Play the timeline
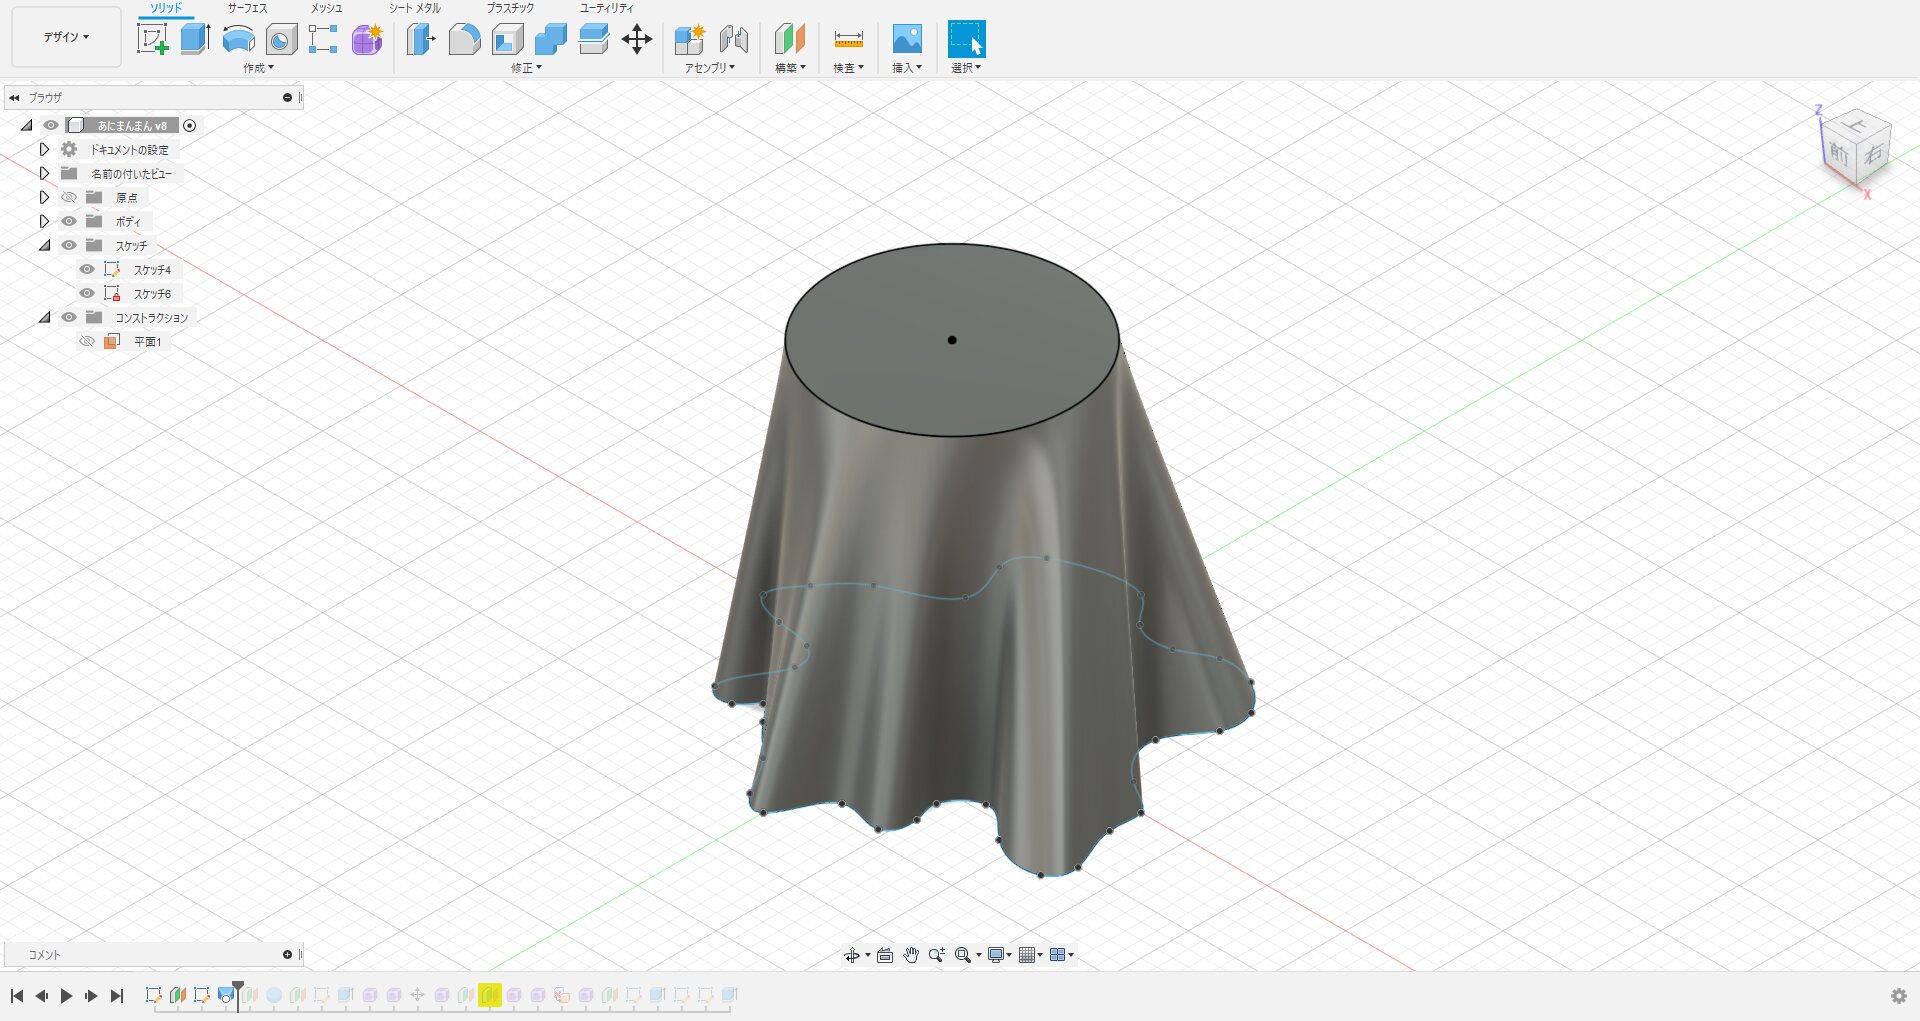This screenshot has height=1021, width=1920. pyautogui.click(x=66, y=996)
